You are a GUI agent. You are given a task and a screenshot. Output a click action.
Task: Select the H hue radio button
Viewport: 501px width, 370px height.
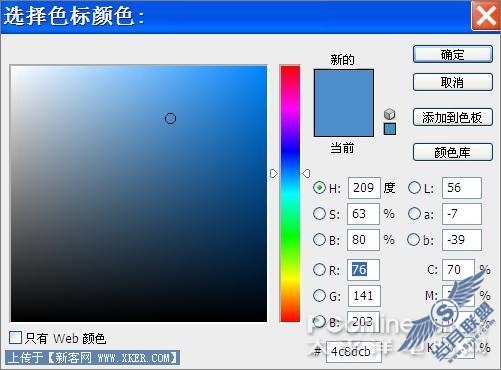pos(319,188)
